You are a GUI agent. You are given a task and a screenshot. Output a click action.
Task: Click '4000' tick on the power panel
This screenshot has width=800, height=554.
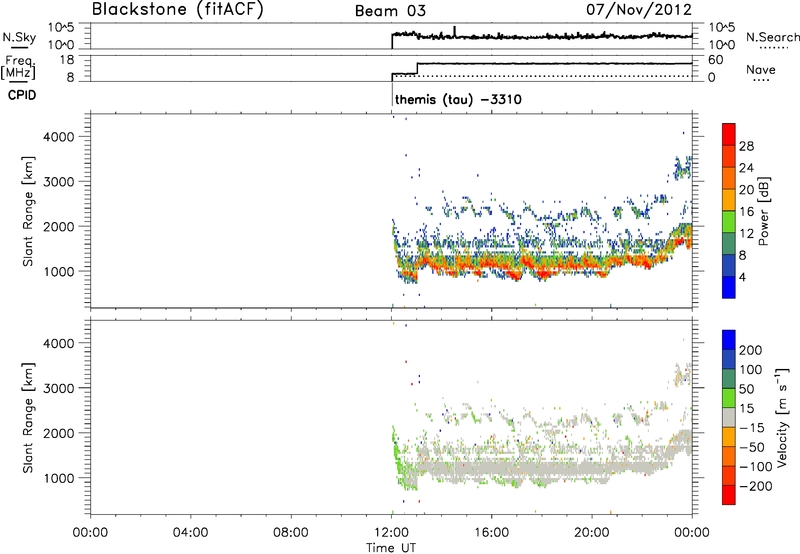tap(58, 137)
